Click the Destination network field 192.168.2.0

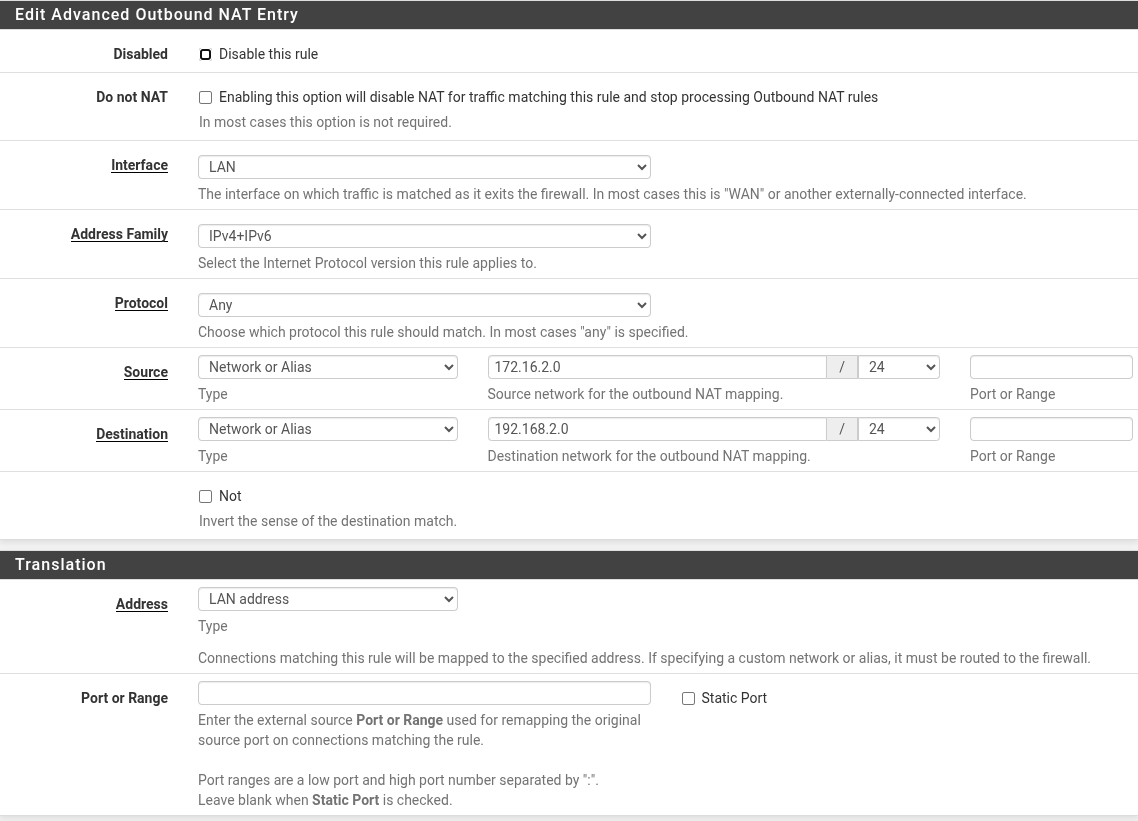coord(656,429)
